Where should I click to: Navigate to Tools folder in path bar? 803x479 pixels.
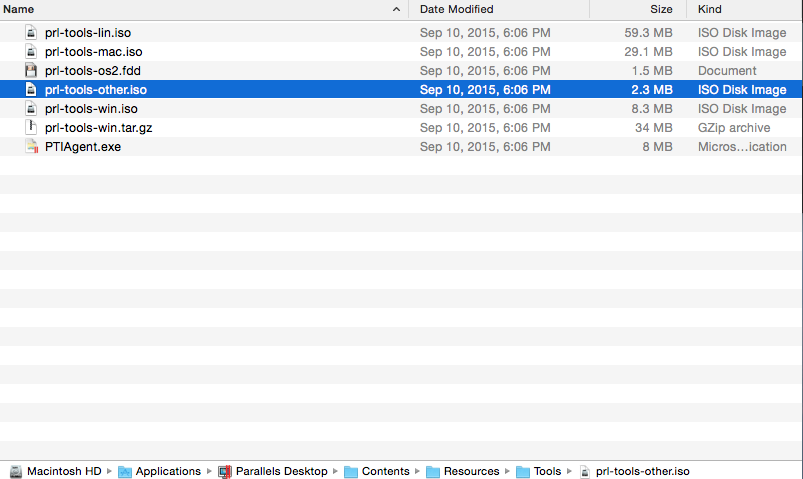[547, 471]
